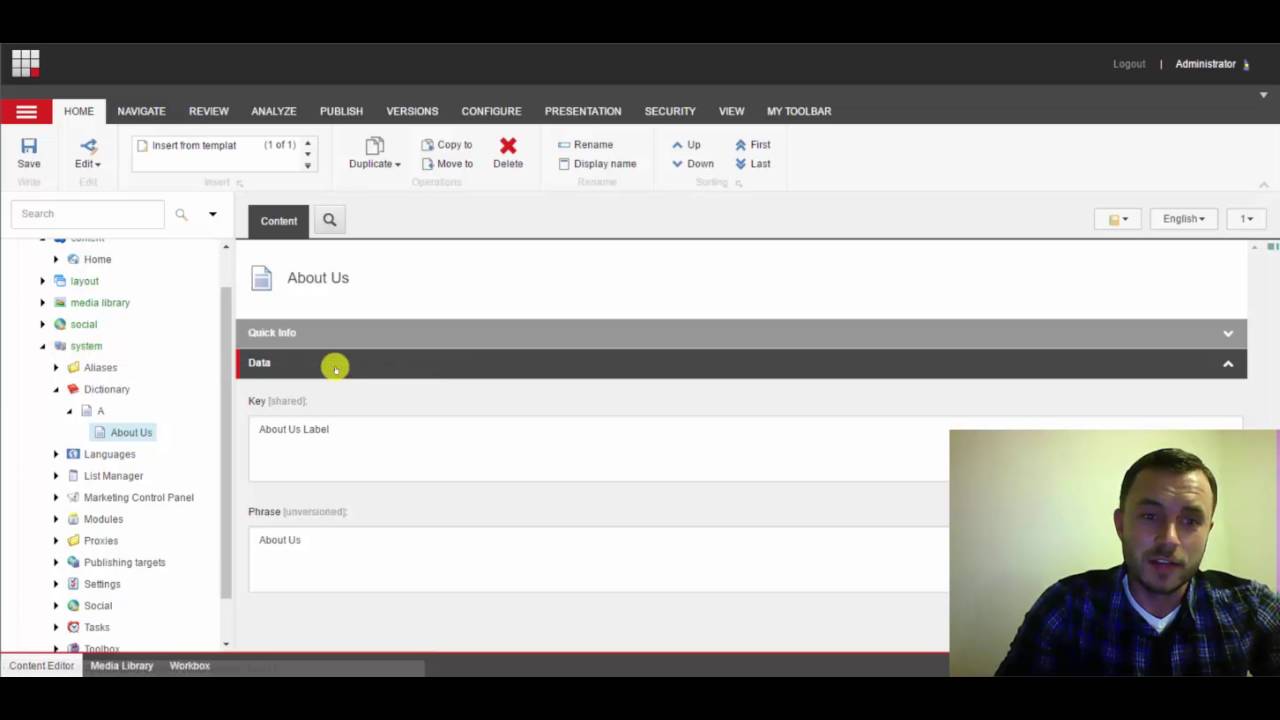Open the VIEW ribbon tab
1280x720 pixels.
[731, 111]
